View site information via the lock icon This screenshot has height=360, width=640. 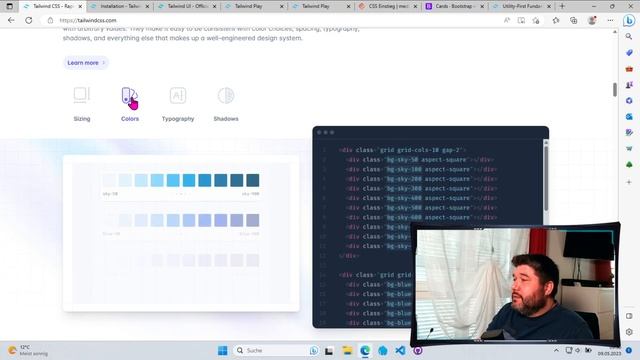pyautogui.click(x=50, y=20)
